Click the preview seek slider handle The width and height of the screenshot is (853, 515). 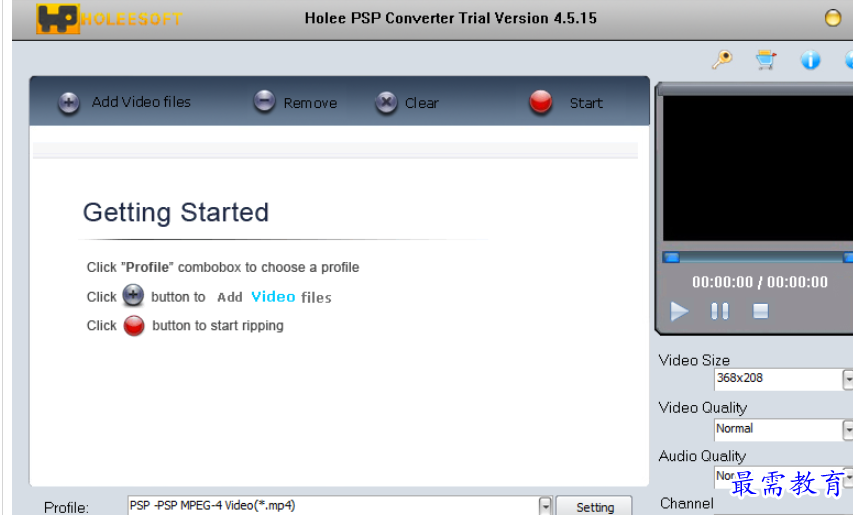pyautogui.click(x=671, y=257)
